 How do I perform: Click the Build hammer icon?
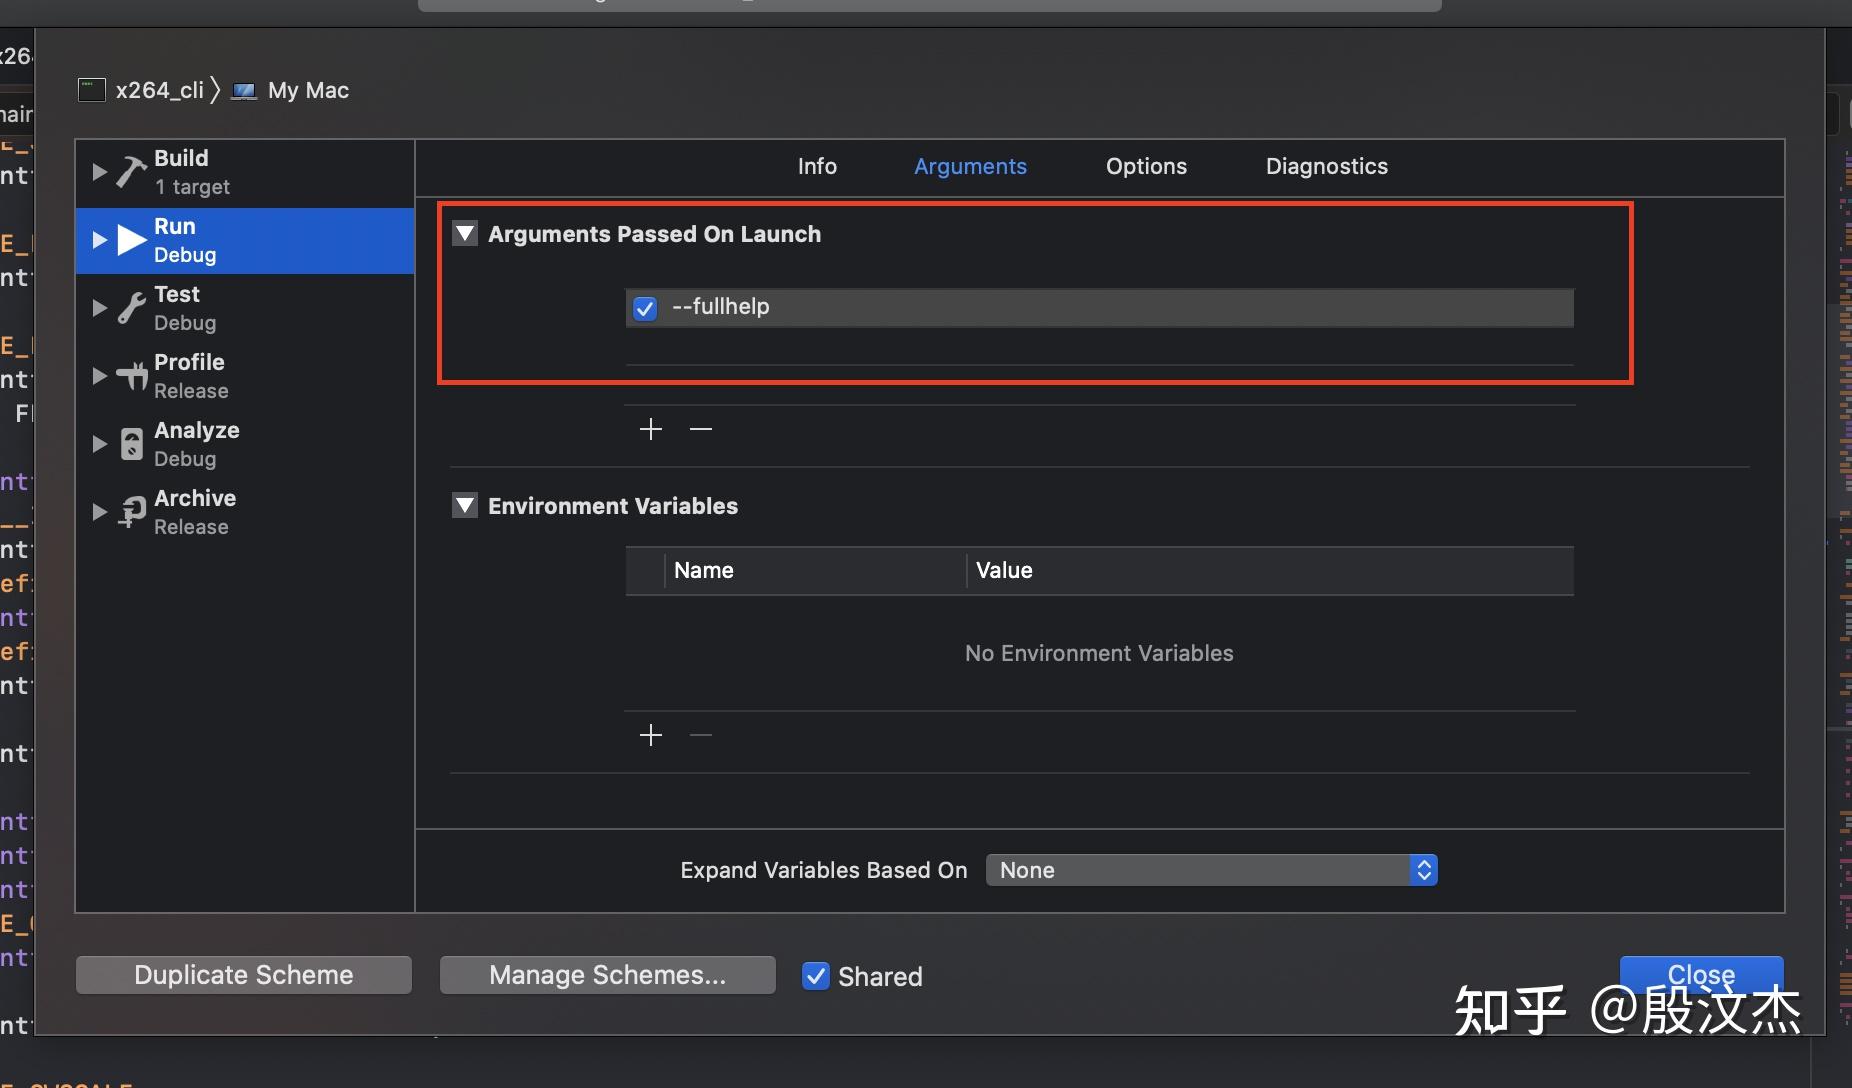(x=131, y=172)
